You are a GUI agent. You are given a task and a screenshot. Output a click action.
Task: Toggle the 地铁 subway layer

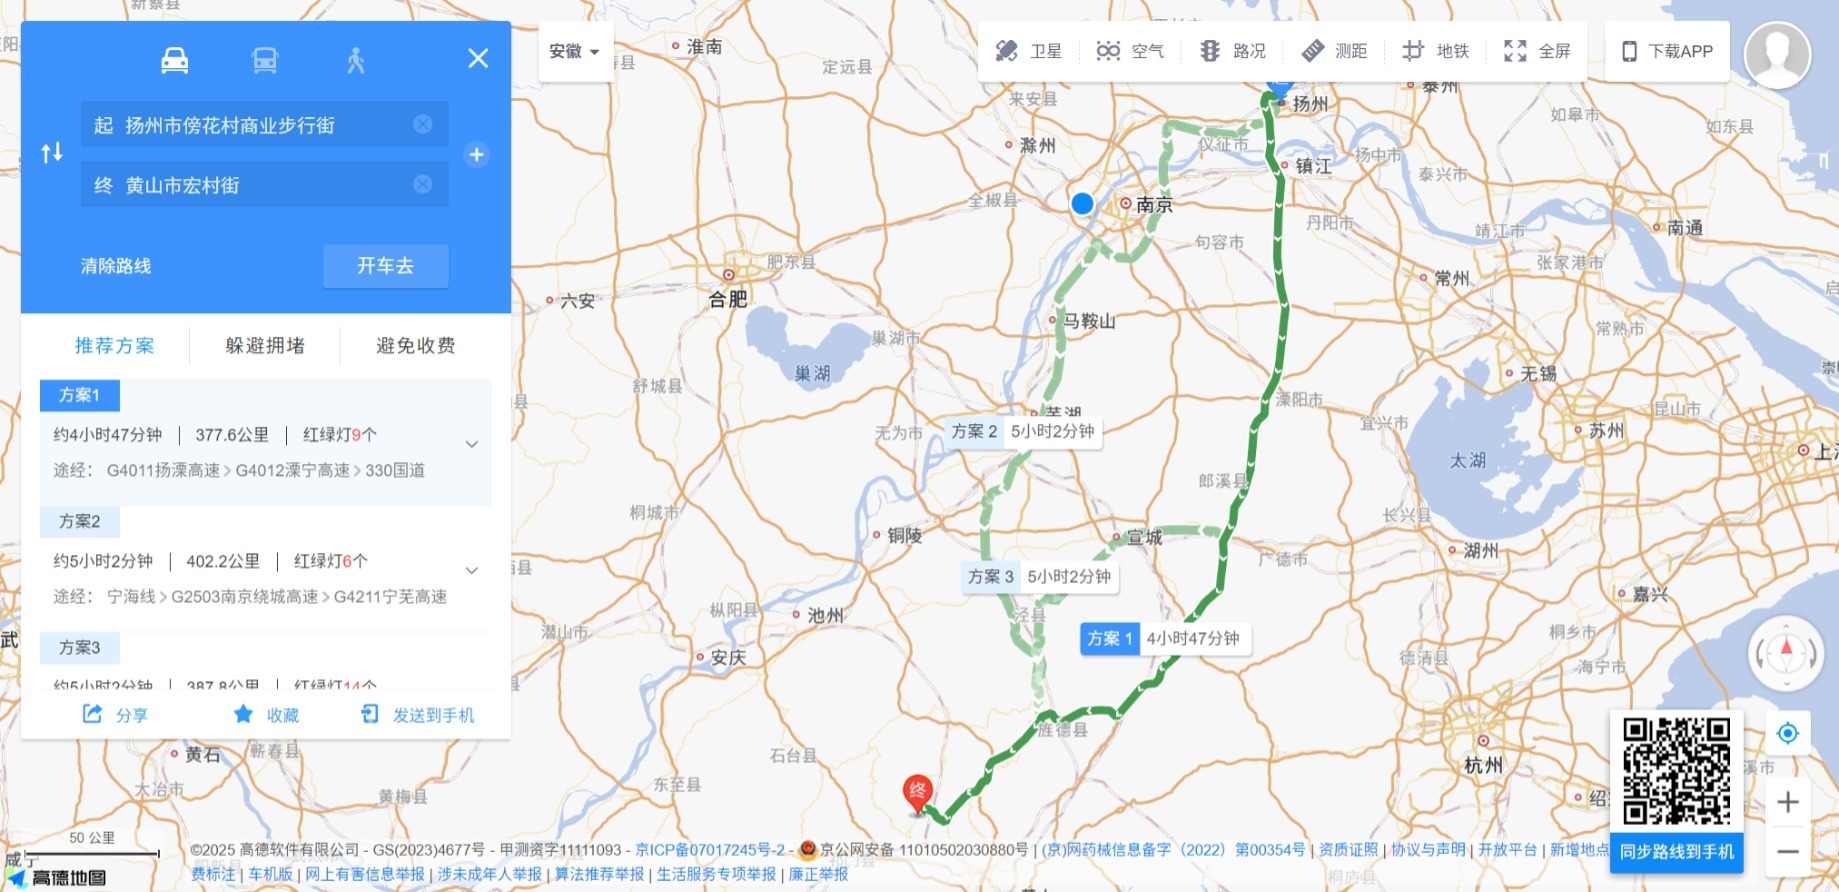point(1435,51)
